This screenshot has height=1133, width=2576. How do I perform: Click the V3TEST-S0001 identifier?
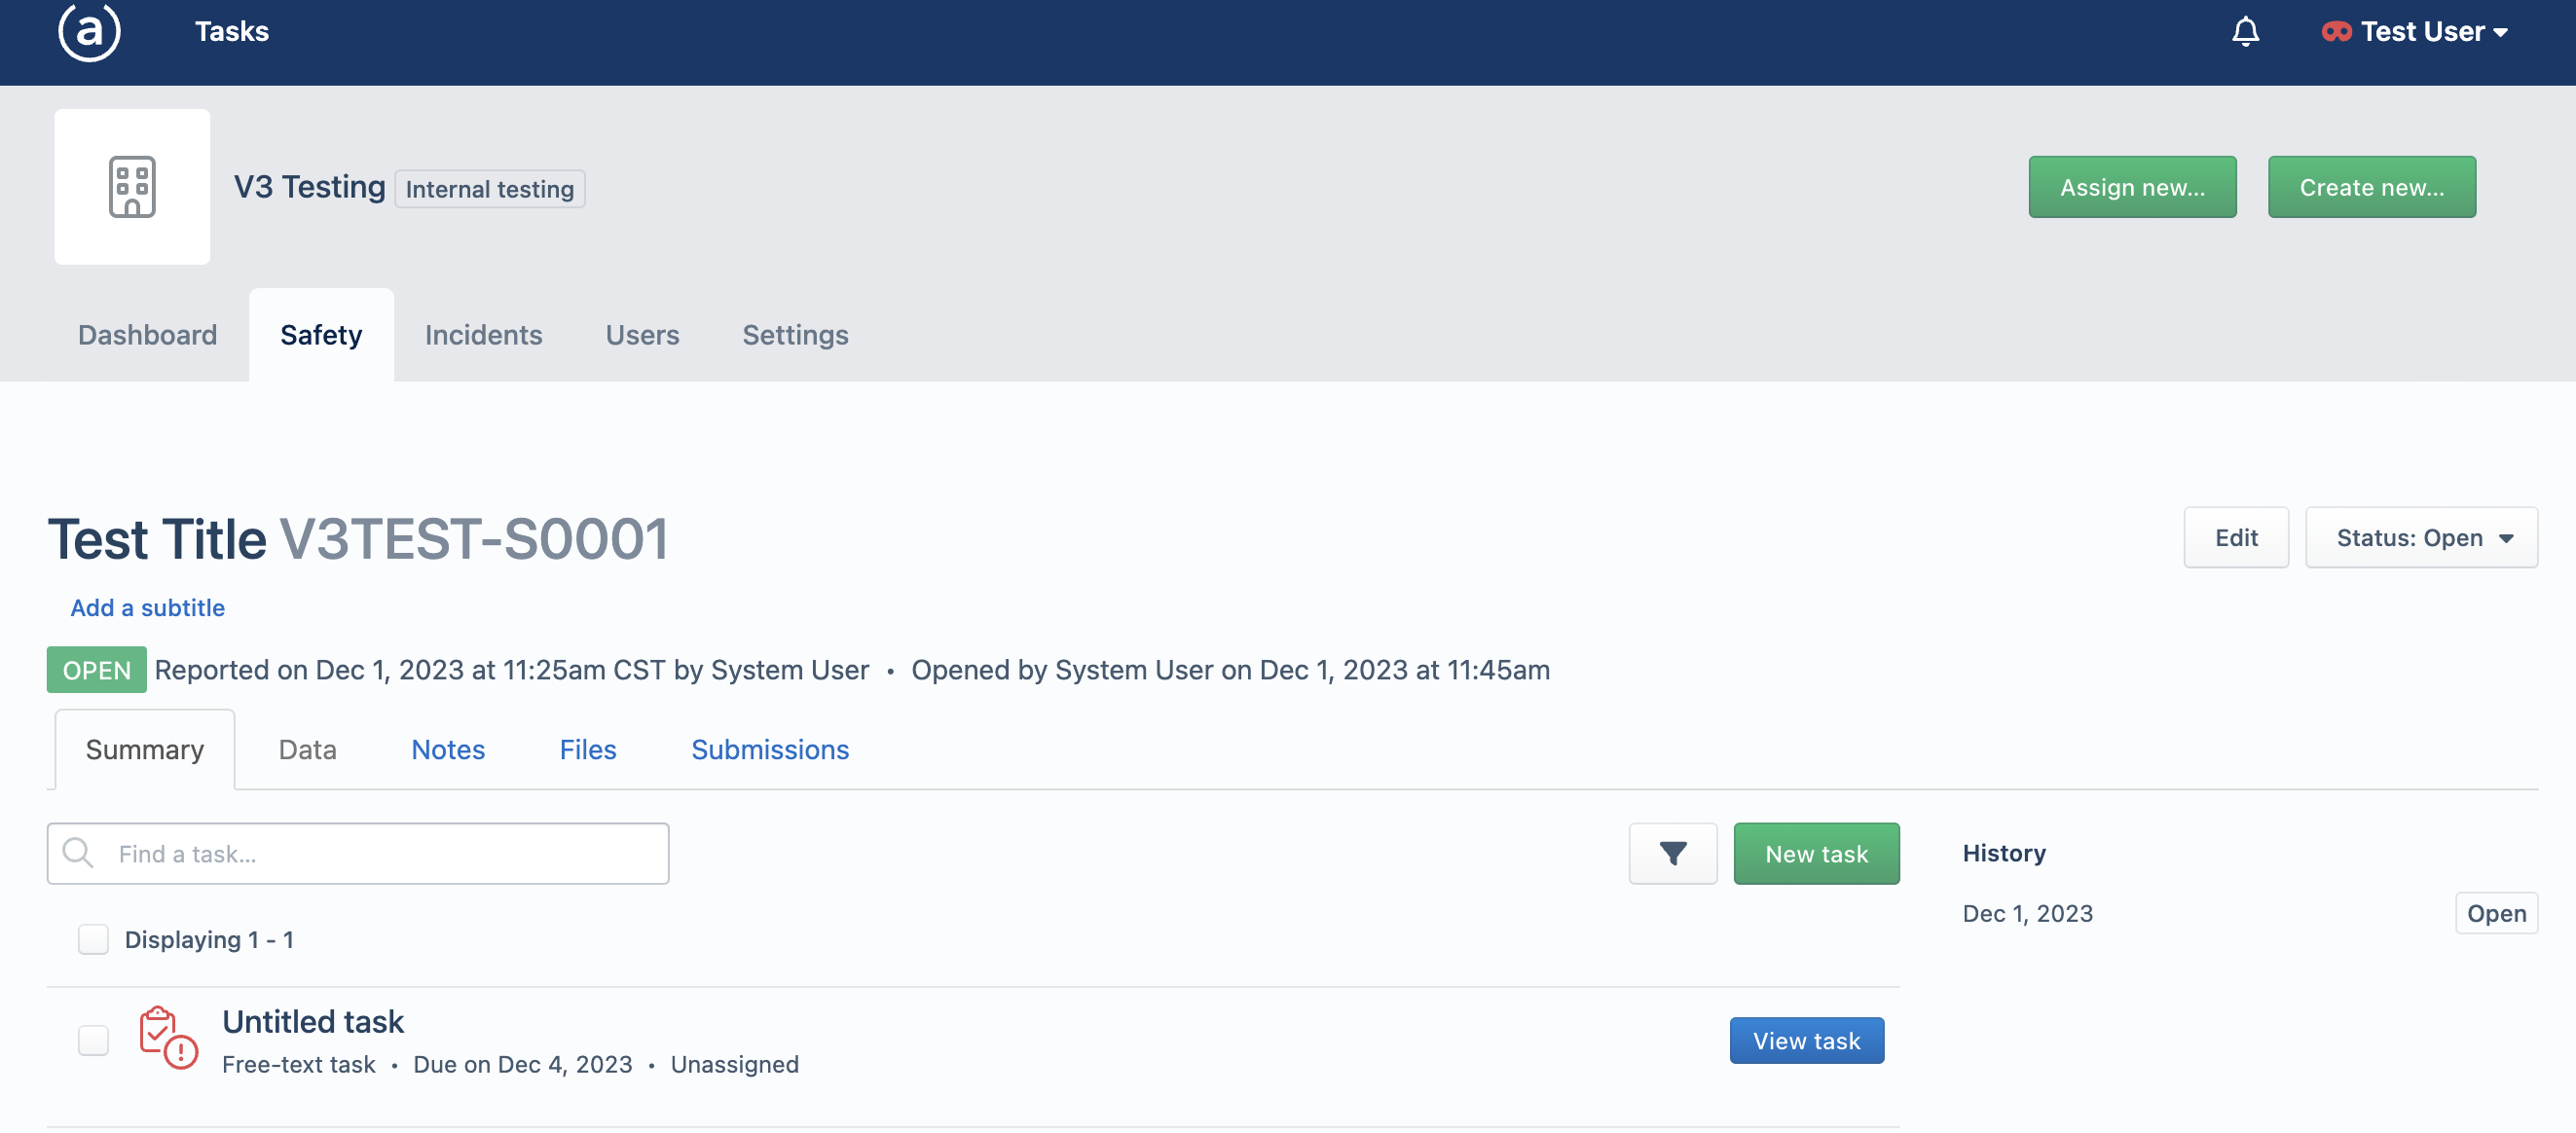pyautogui.click(x=474, y=539)
